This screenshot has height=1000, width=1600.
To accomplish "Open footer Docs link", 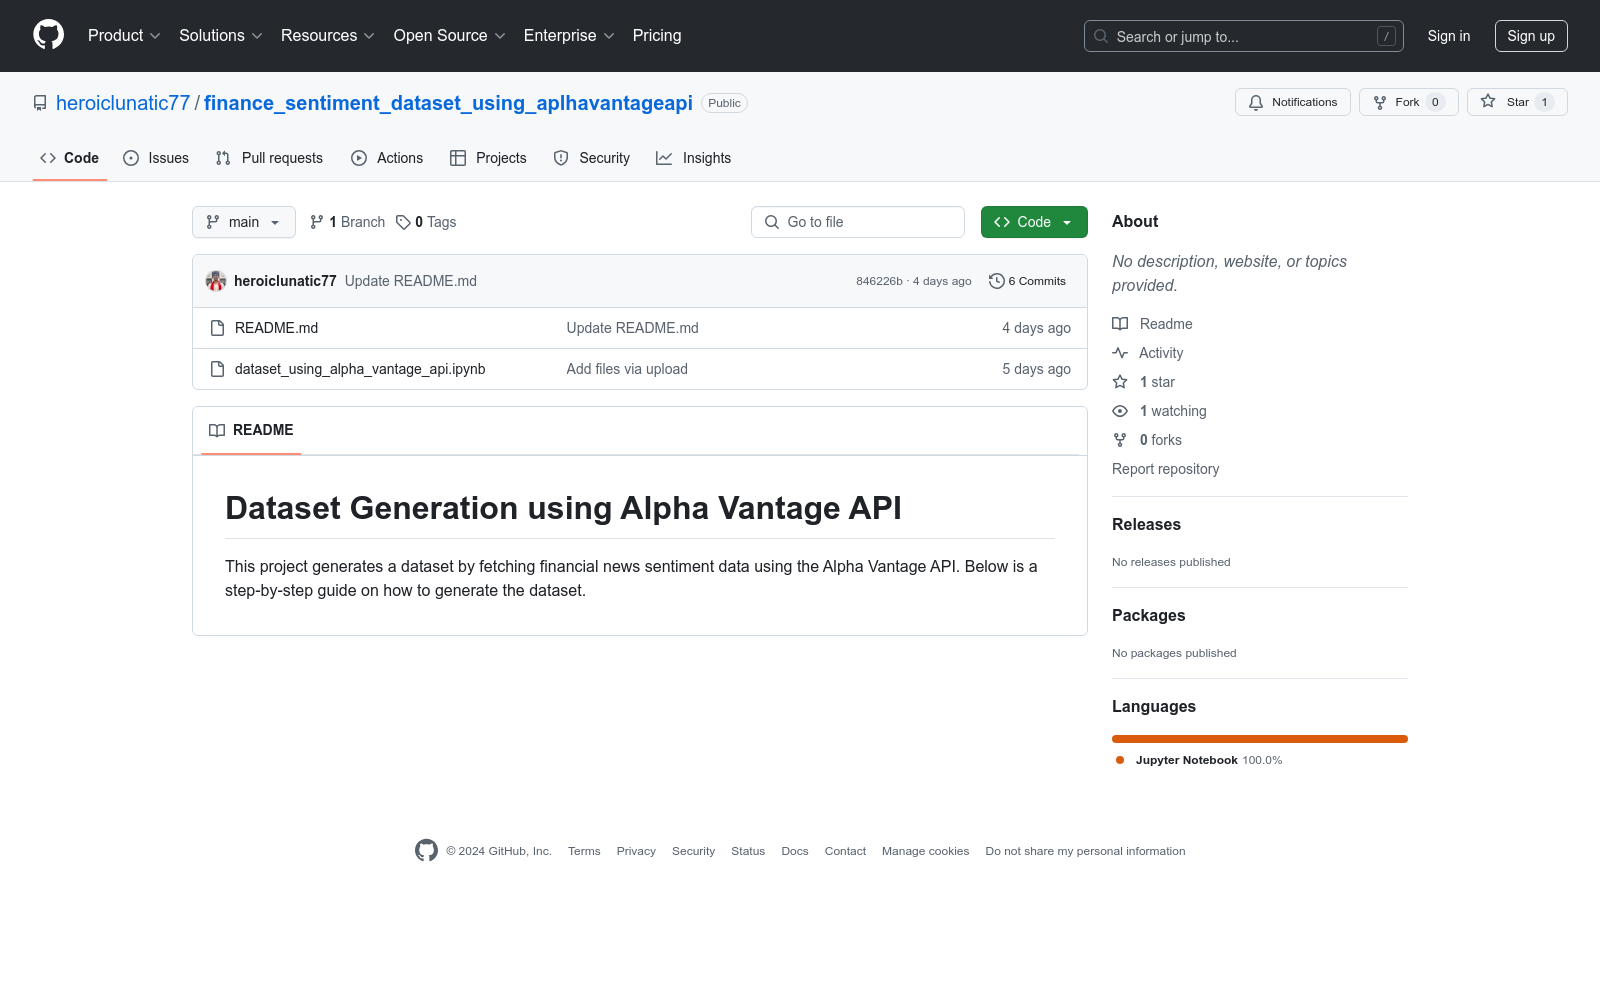I will 795,851.
